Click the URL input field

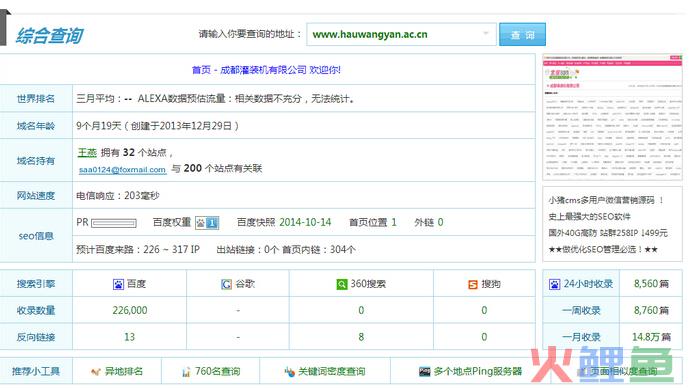tap(401, 34)
